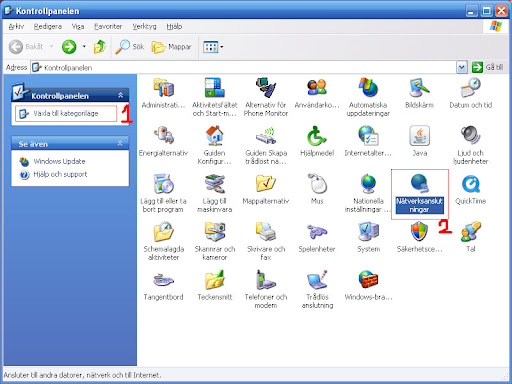
Task: Open the forward history dropdown arrow
Action: (x=84, y=47)
